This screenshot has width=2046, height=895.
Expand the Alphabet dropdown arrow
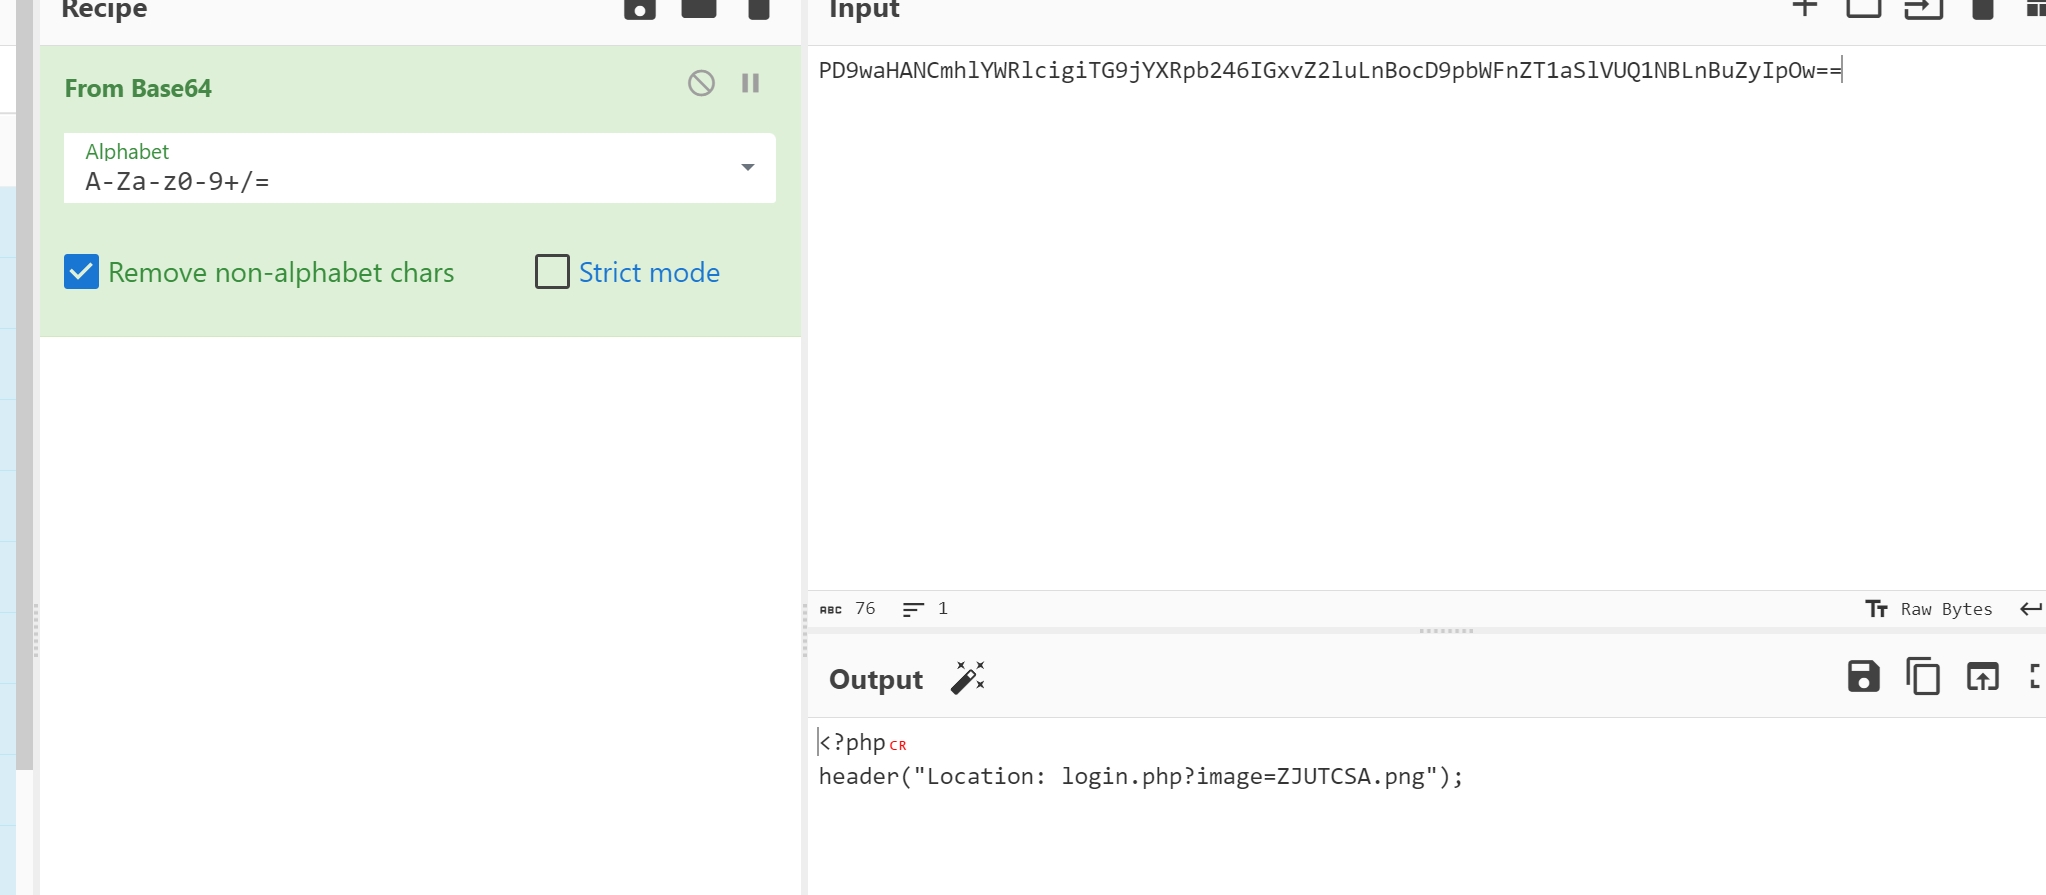click(x=747, y=167)
